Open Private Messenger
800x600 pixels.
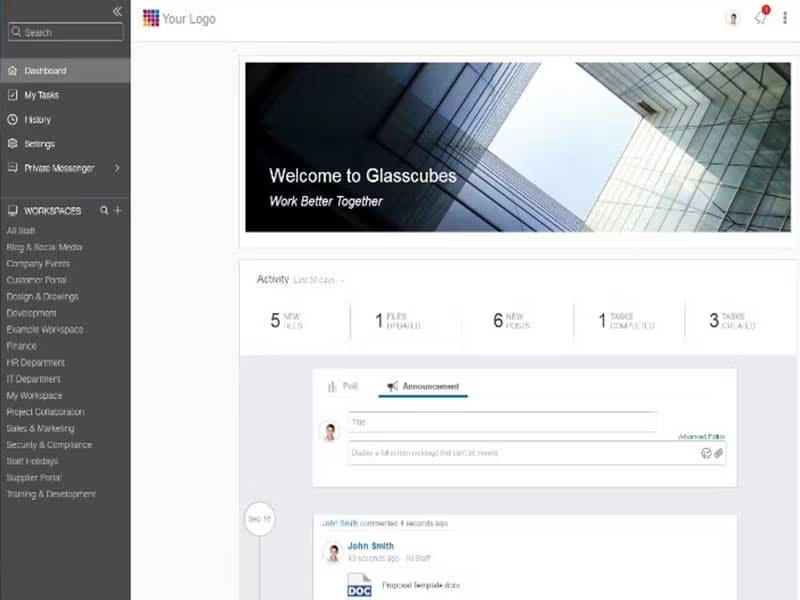59,168
